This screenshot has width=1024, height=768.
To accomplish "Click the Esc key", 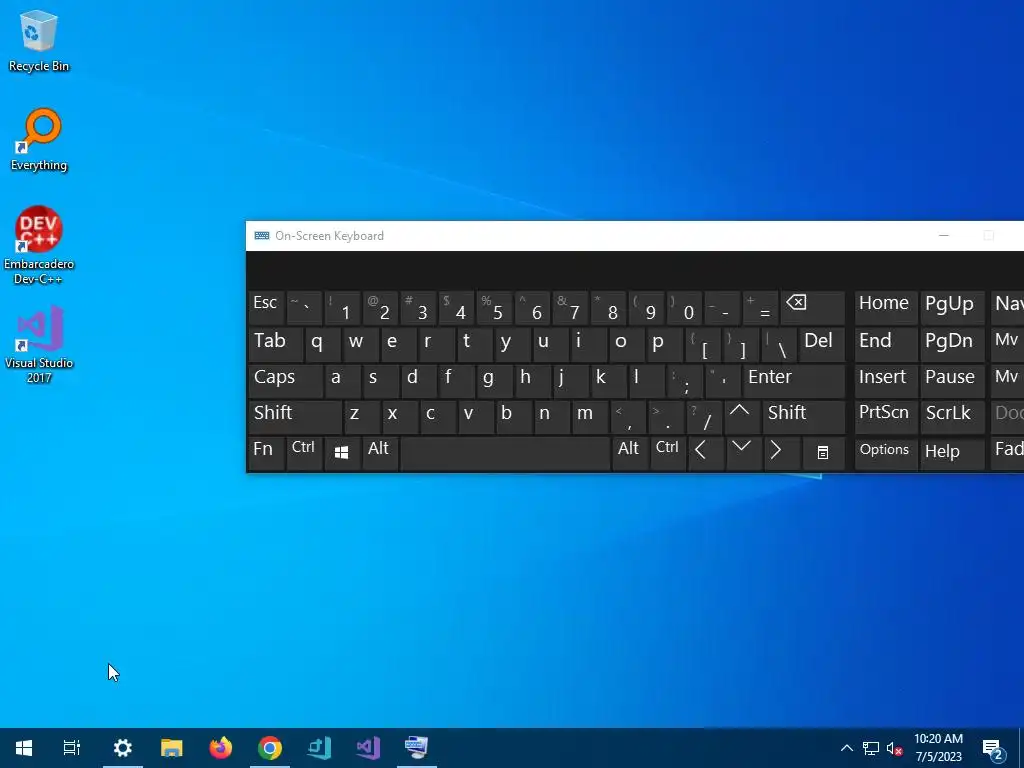I will [266, 308].
